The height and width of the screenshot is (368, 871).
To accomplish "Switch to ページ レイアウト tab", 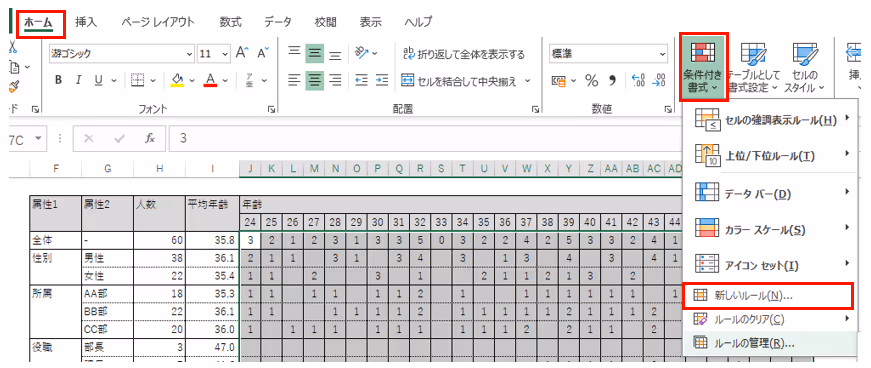I will 158,22.
